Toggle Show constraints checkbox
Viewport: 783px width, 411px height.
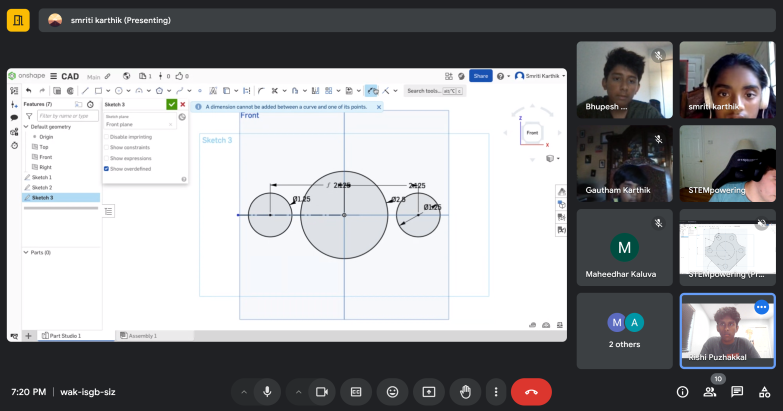tap(106, 147)
